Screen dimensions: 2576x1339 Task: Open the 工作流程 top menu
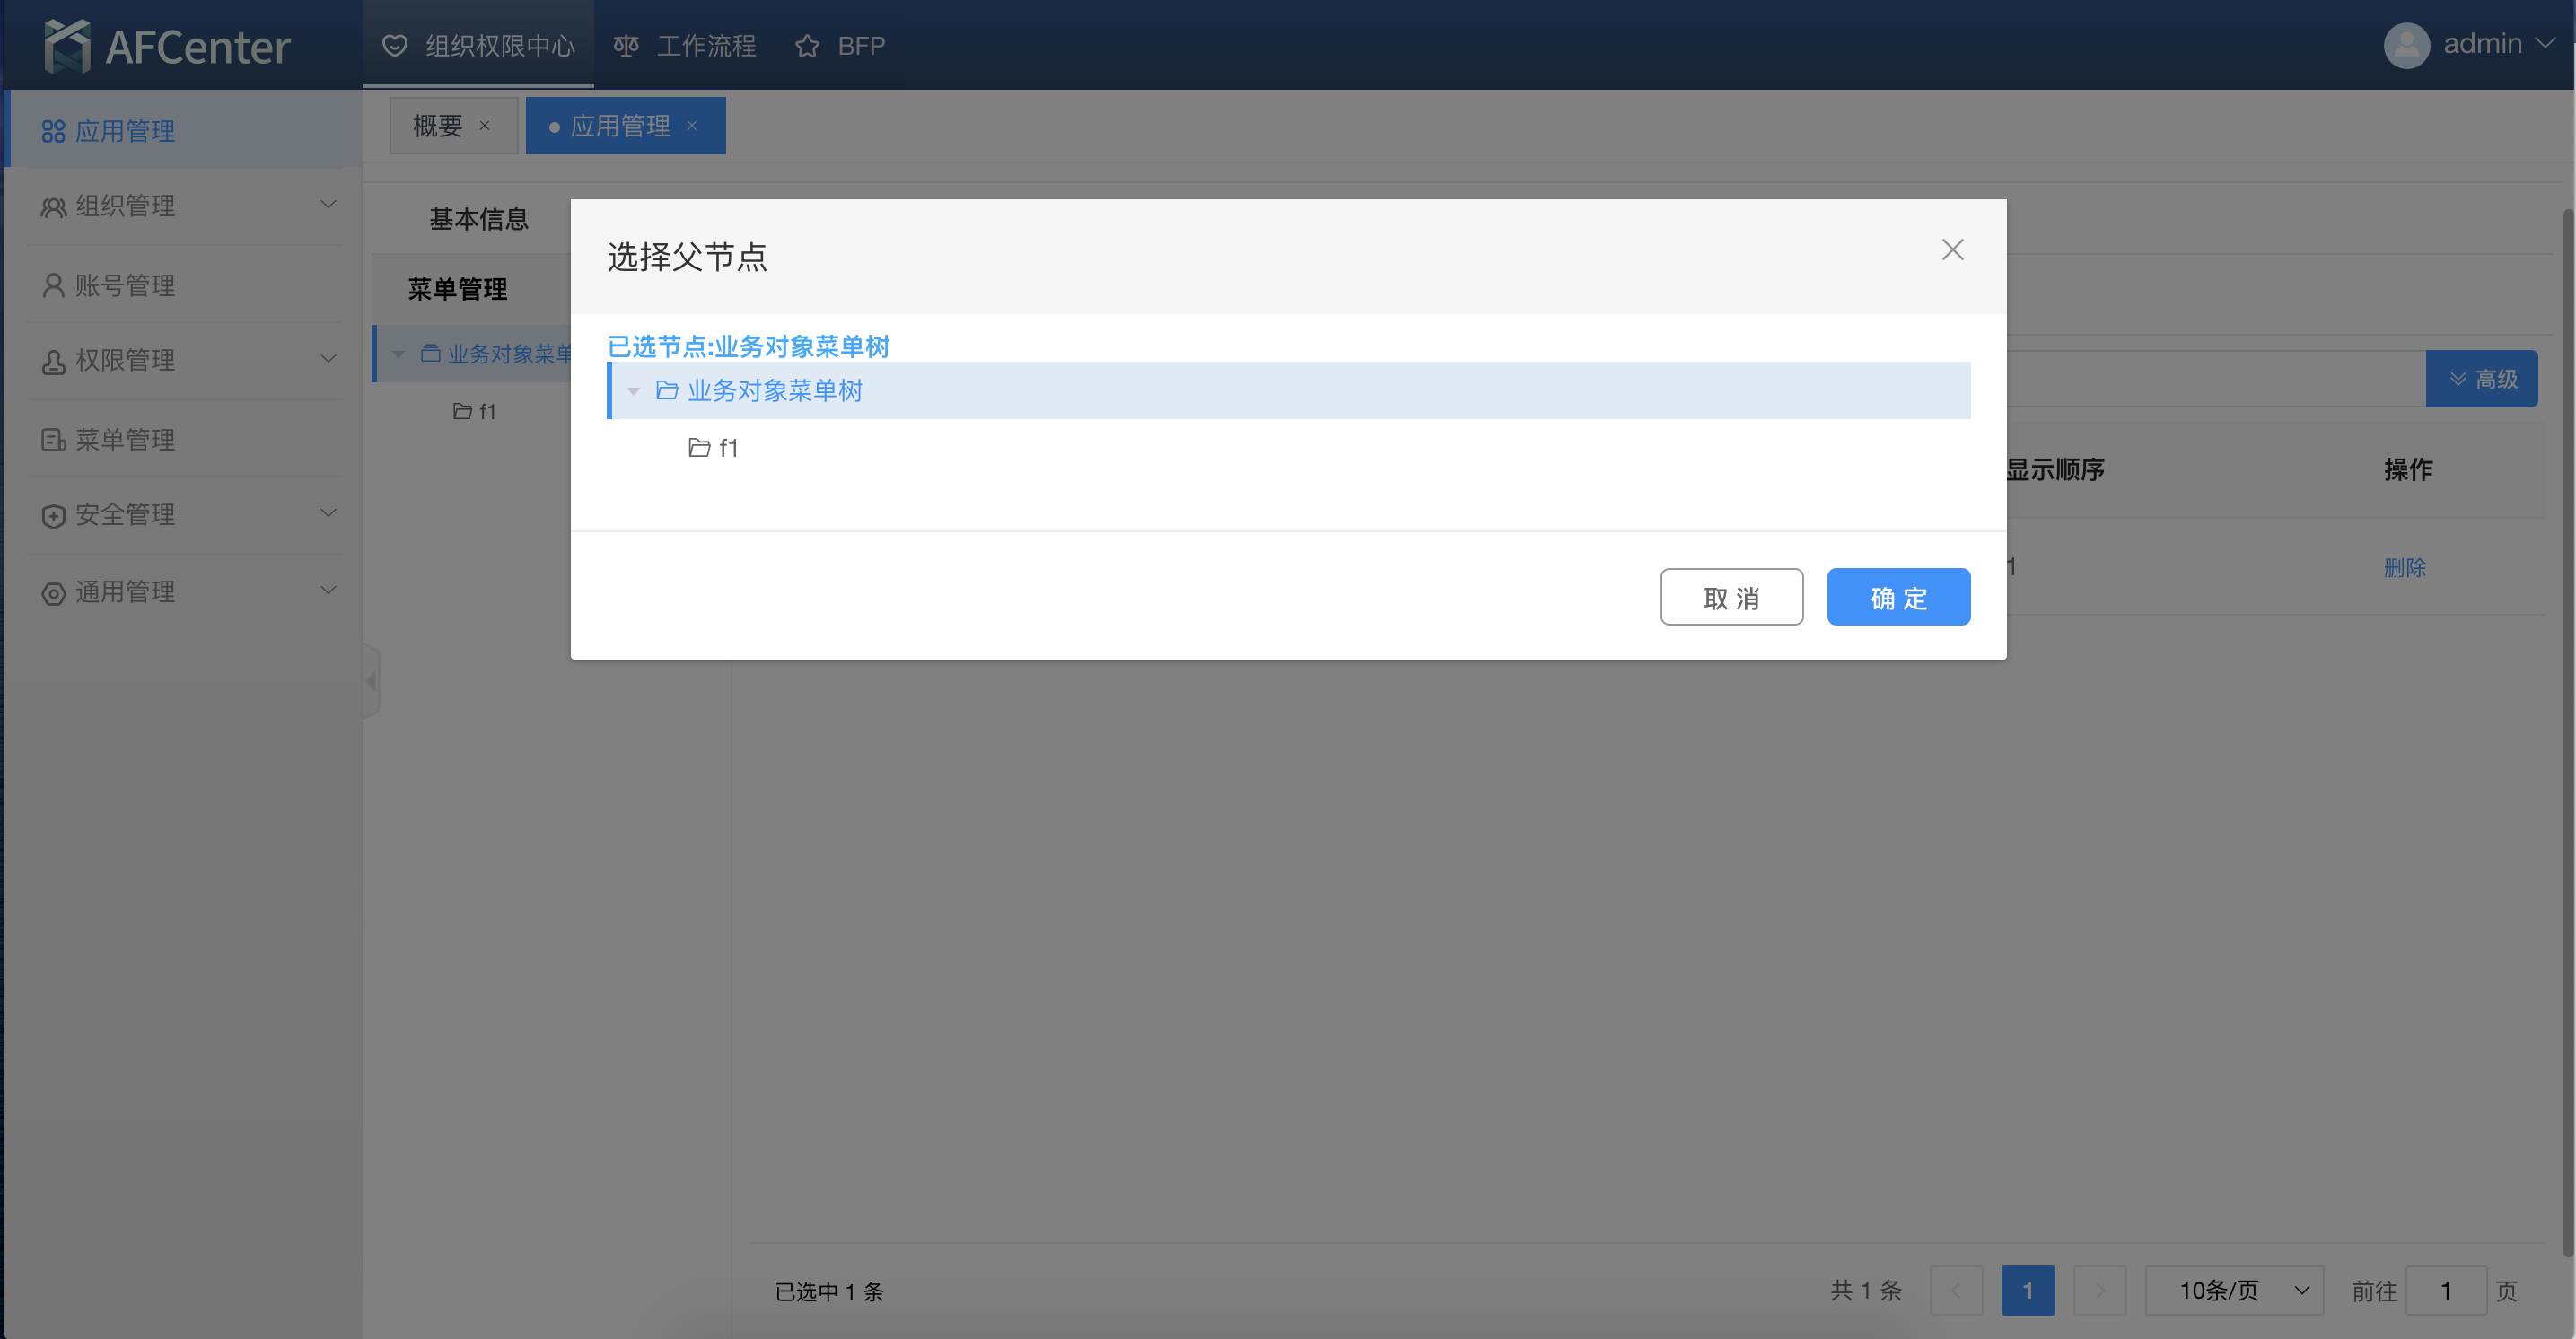click(x=684, y=46)
